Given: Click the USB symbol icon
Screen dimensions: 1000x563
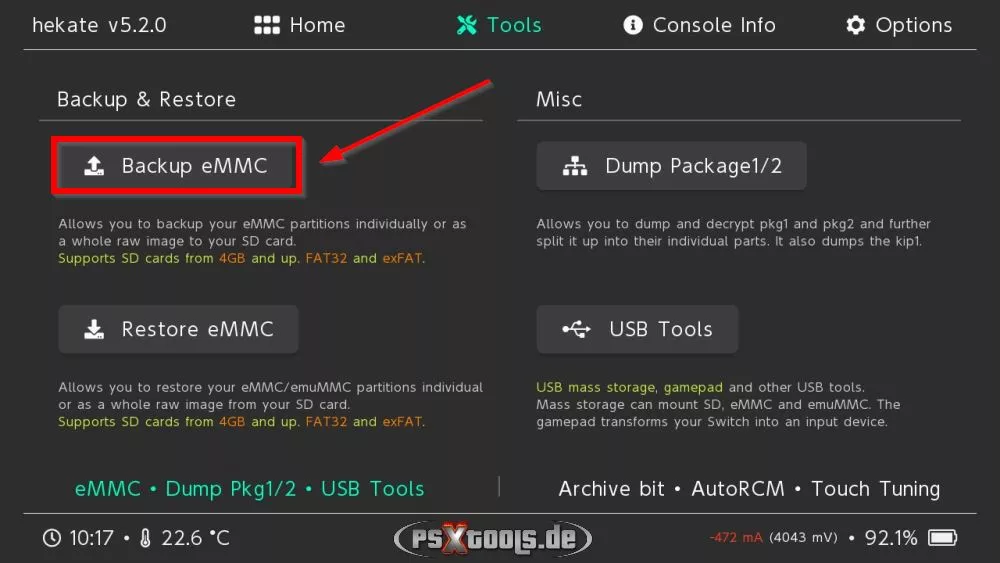Looking at the screenshot, I should coord(576,330).
